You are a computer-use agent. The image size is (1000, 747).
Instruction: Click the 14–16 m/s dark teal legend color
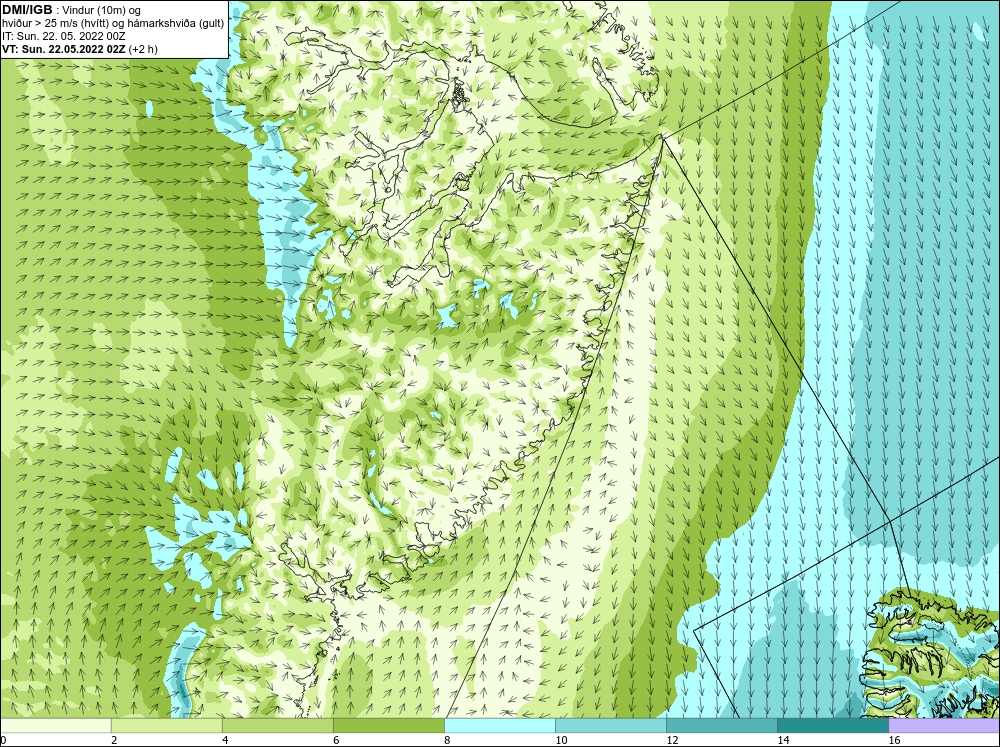833,725
